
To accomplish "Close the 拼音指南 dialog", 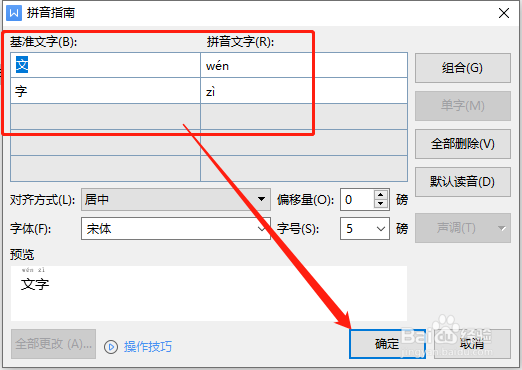I will 504,13.
